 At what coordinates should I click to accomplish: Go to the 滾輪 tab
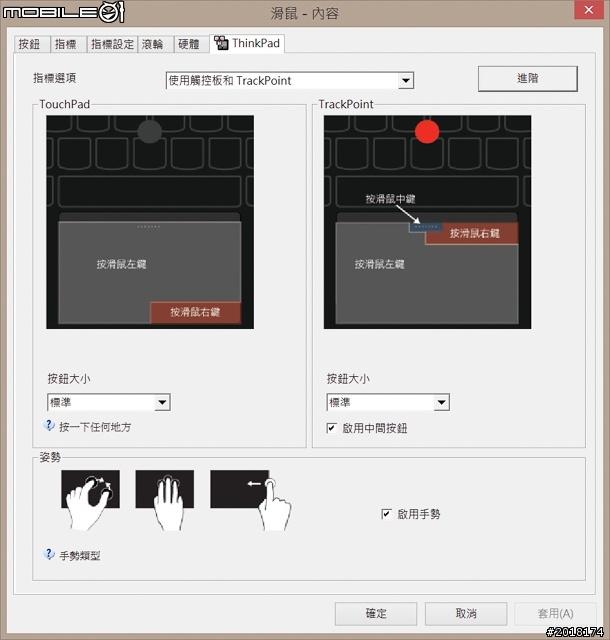click(x=156, y=44)
